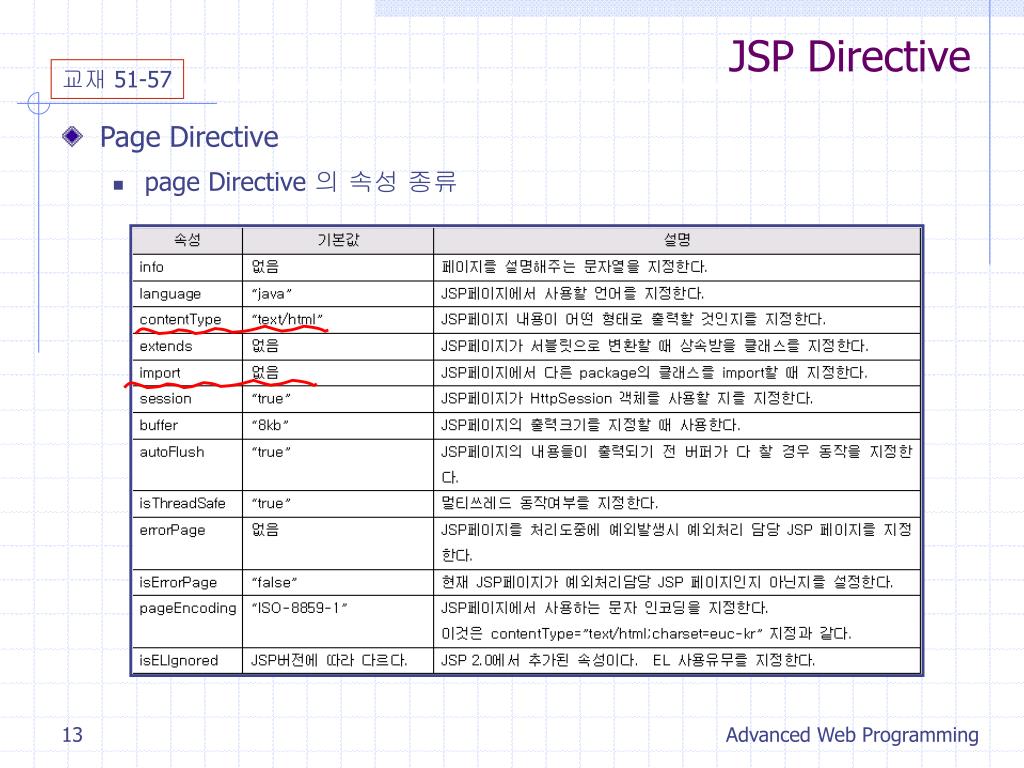Click the info row 없음 default value
The height and width of the screenshot is (768, 1024).
[265, 266]
